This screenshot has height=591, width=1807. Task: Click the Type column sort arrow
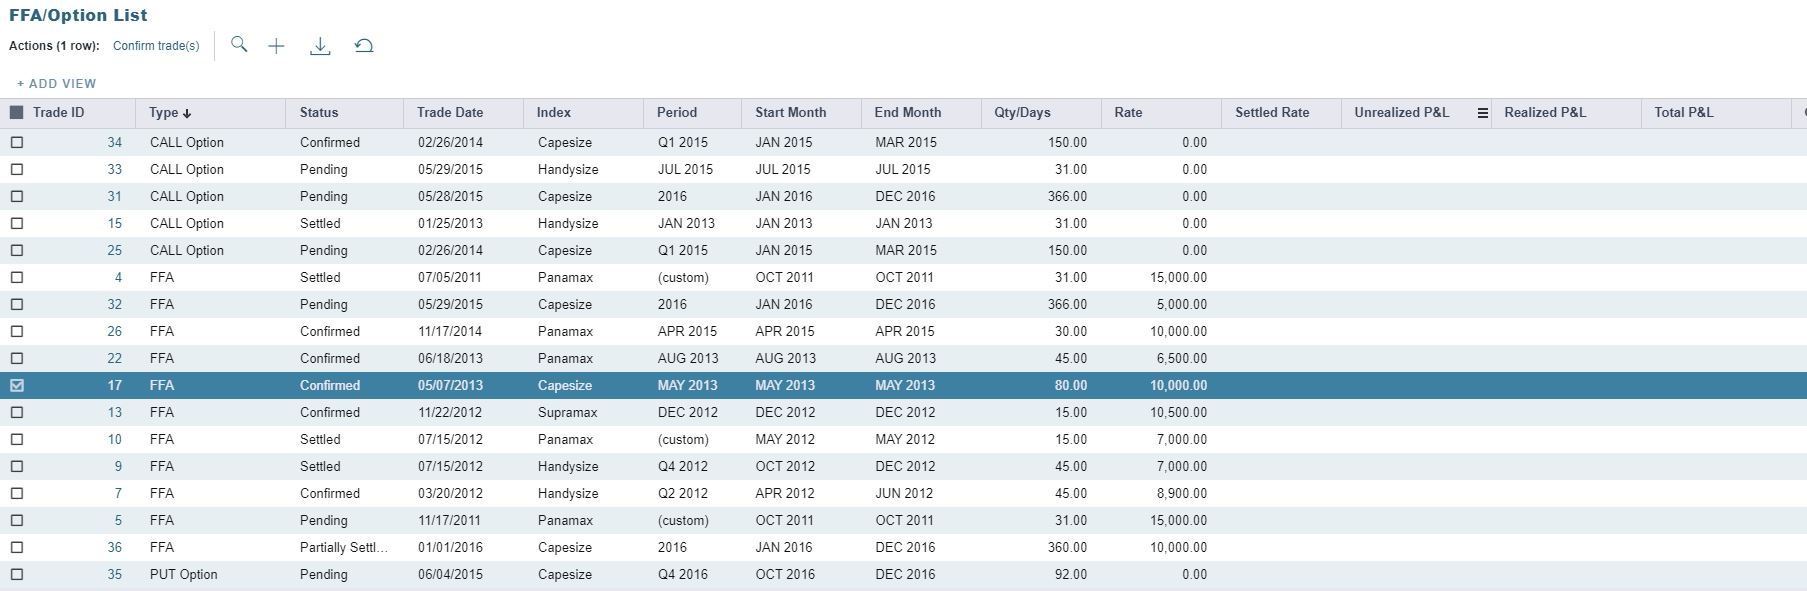[187, 114]
